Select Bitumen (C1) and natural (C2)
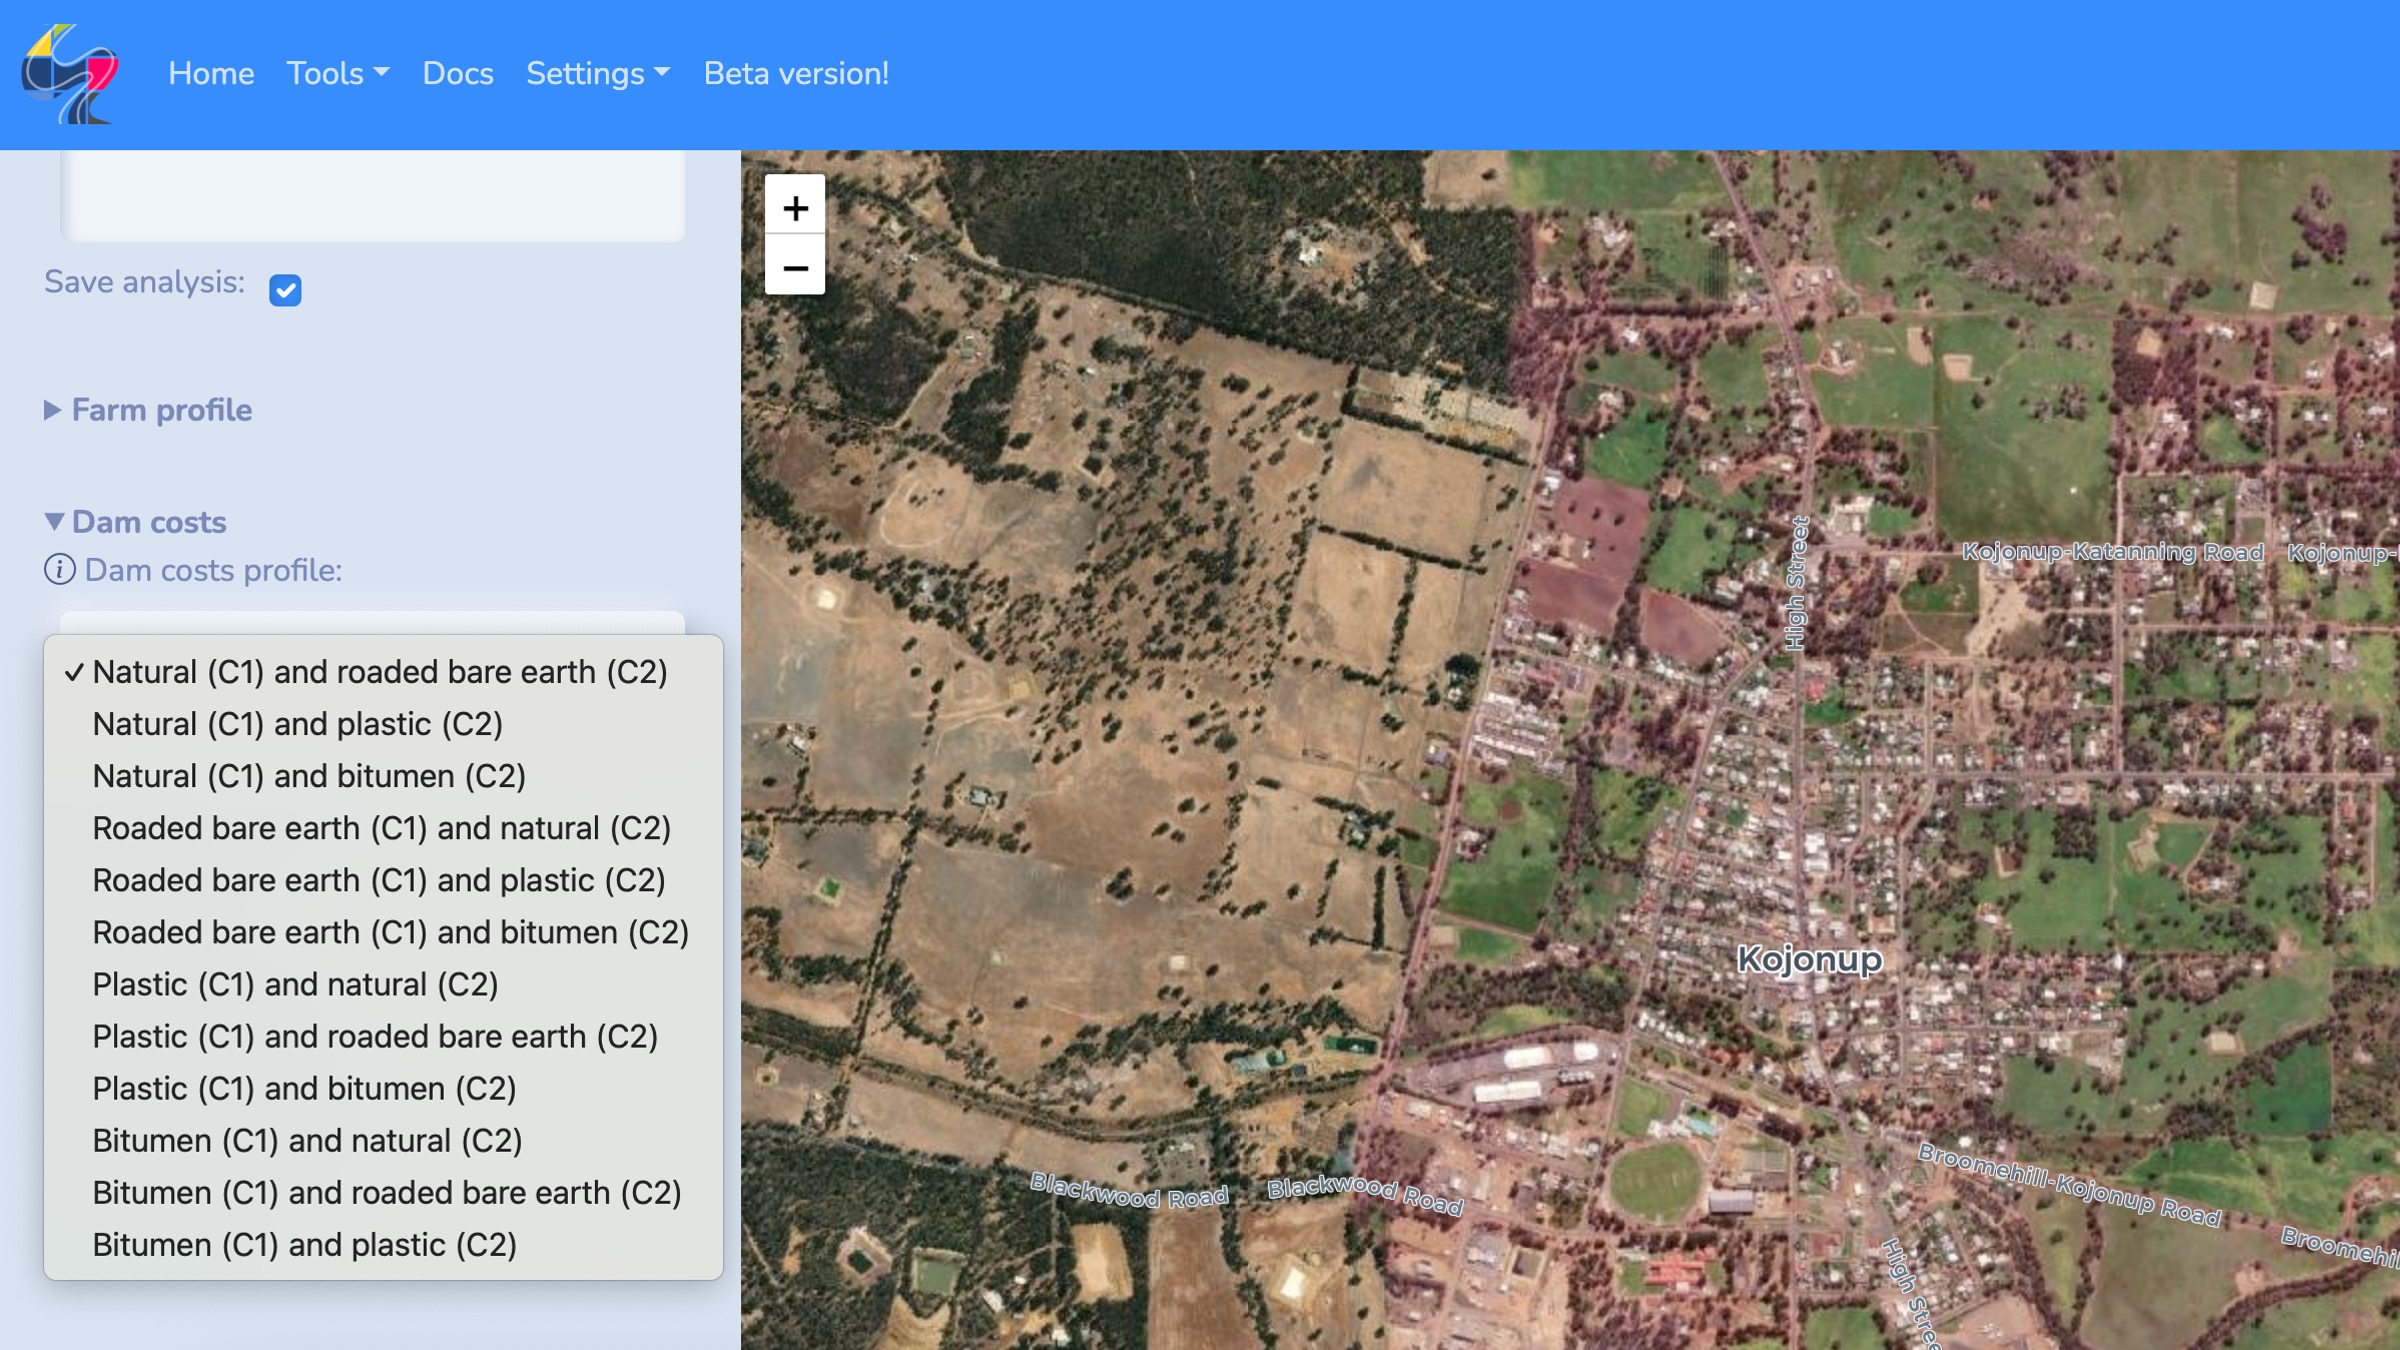2400x1350 pixels. point(383,1140)
